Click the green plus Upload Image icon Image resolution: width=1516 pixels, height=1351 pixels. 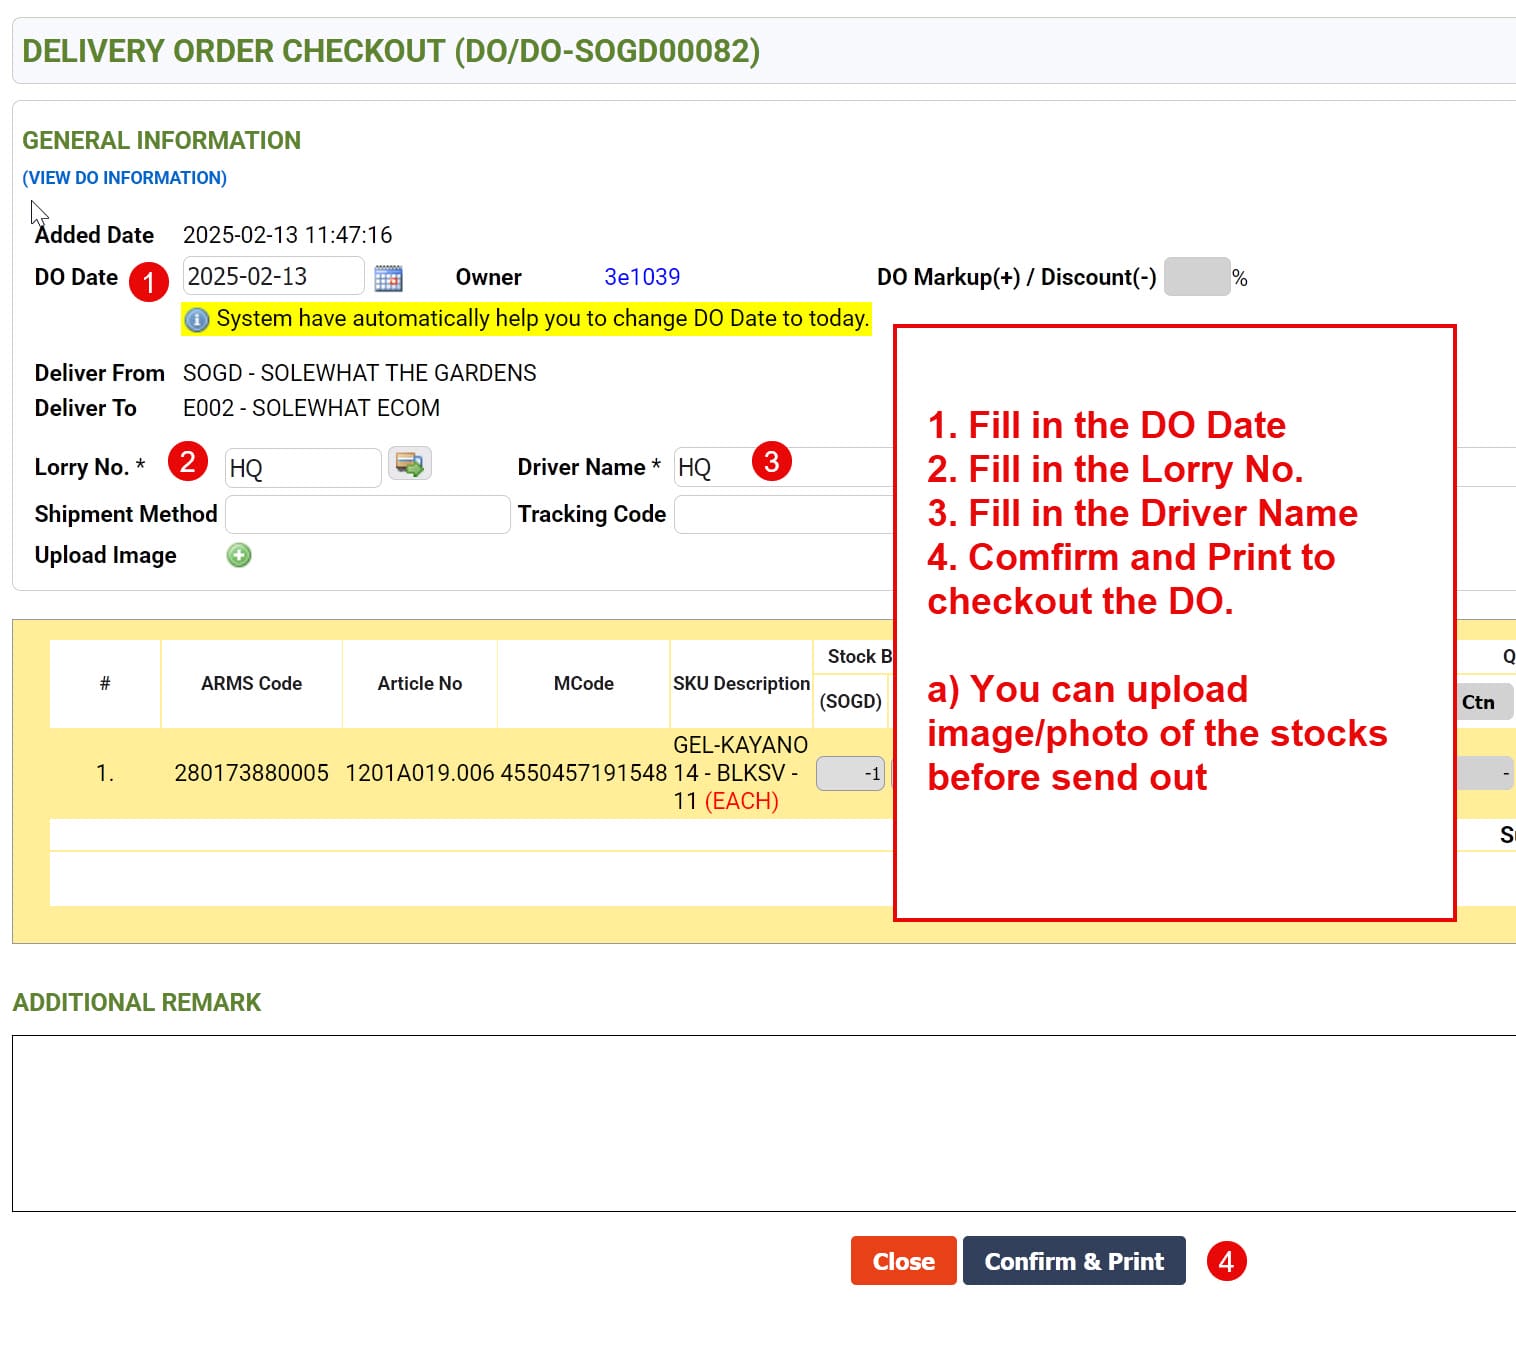[x=239, y=555]
